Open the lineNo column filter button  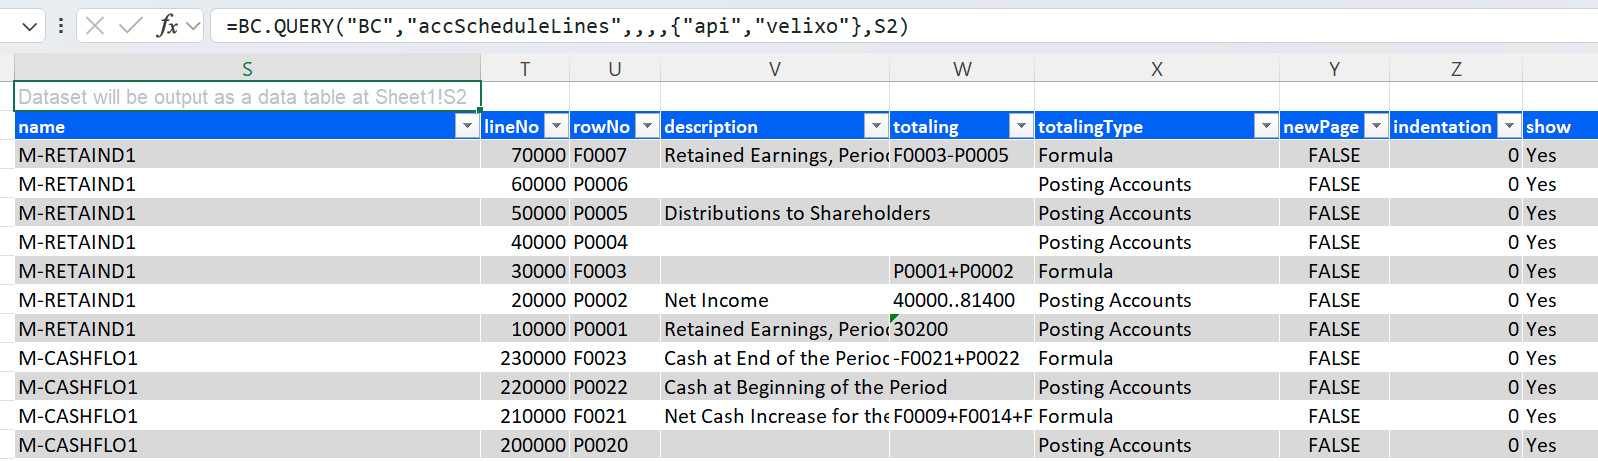click(x=556, y=126)
